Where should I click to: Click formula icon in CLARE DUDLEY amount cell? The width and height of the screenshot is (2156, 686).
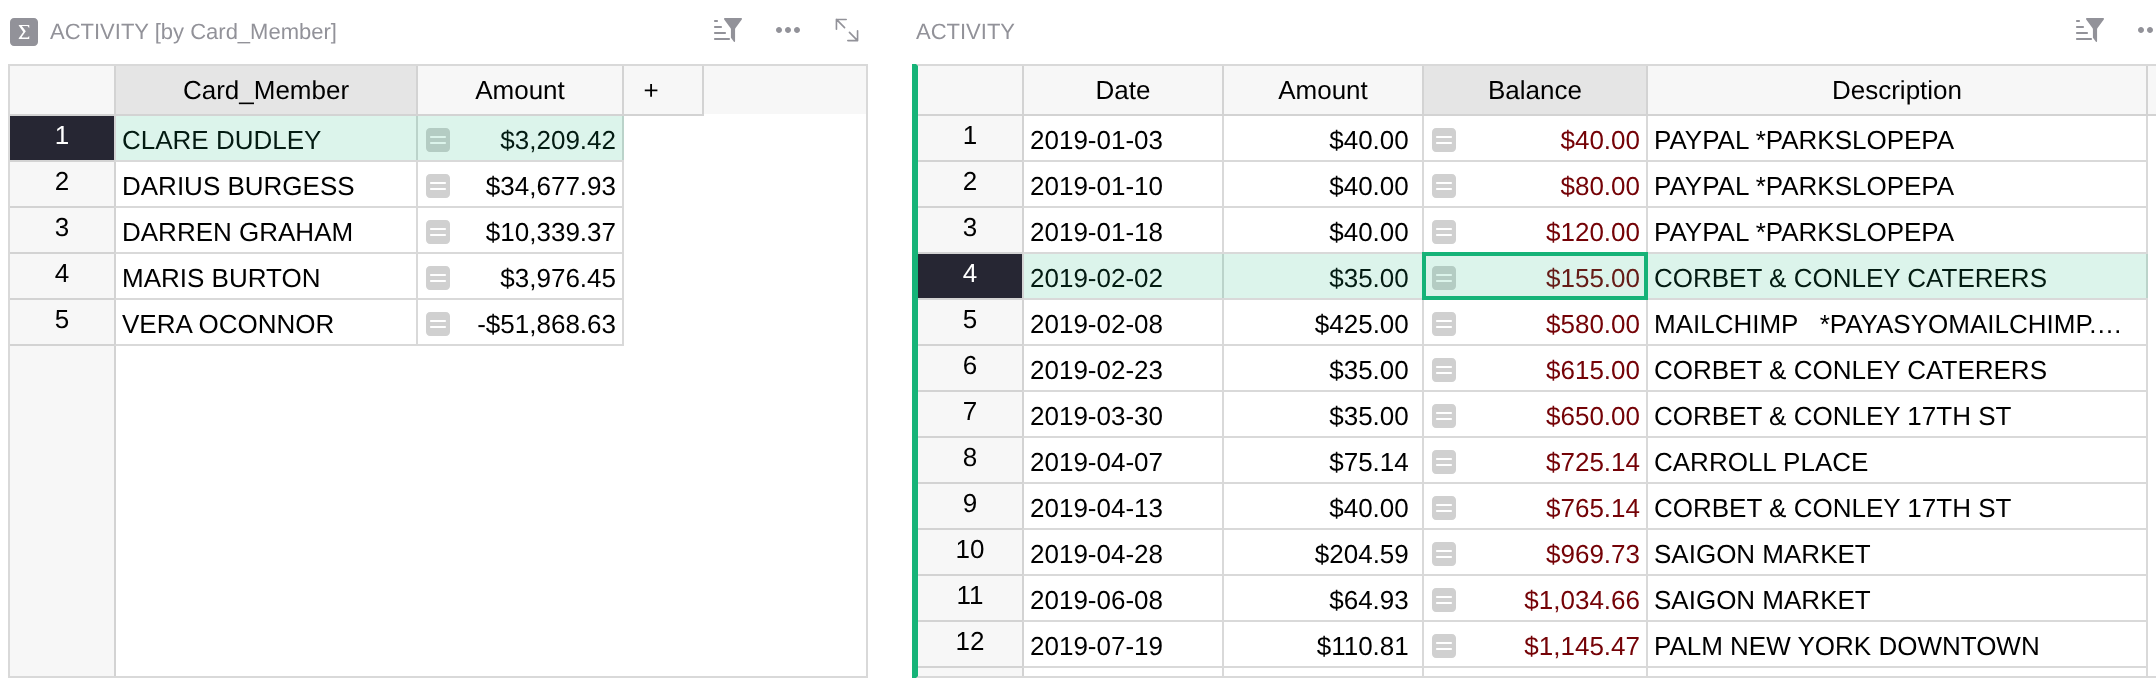438,140
